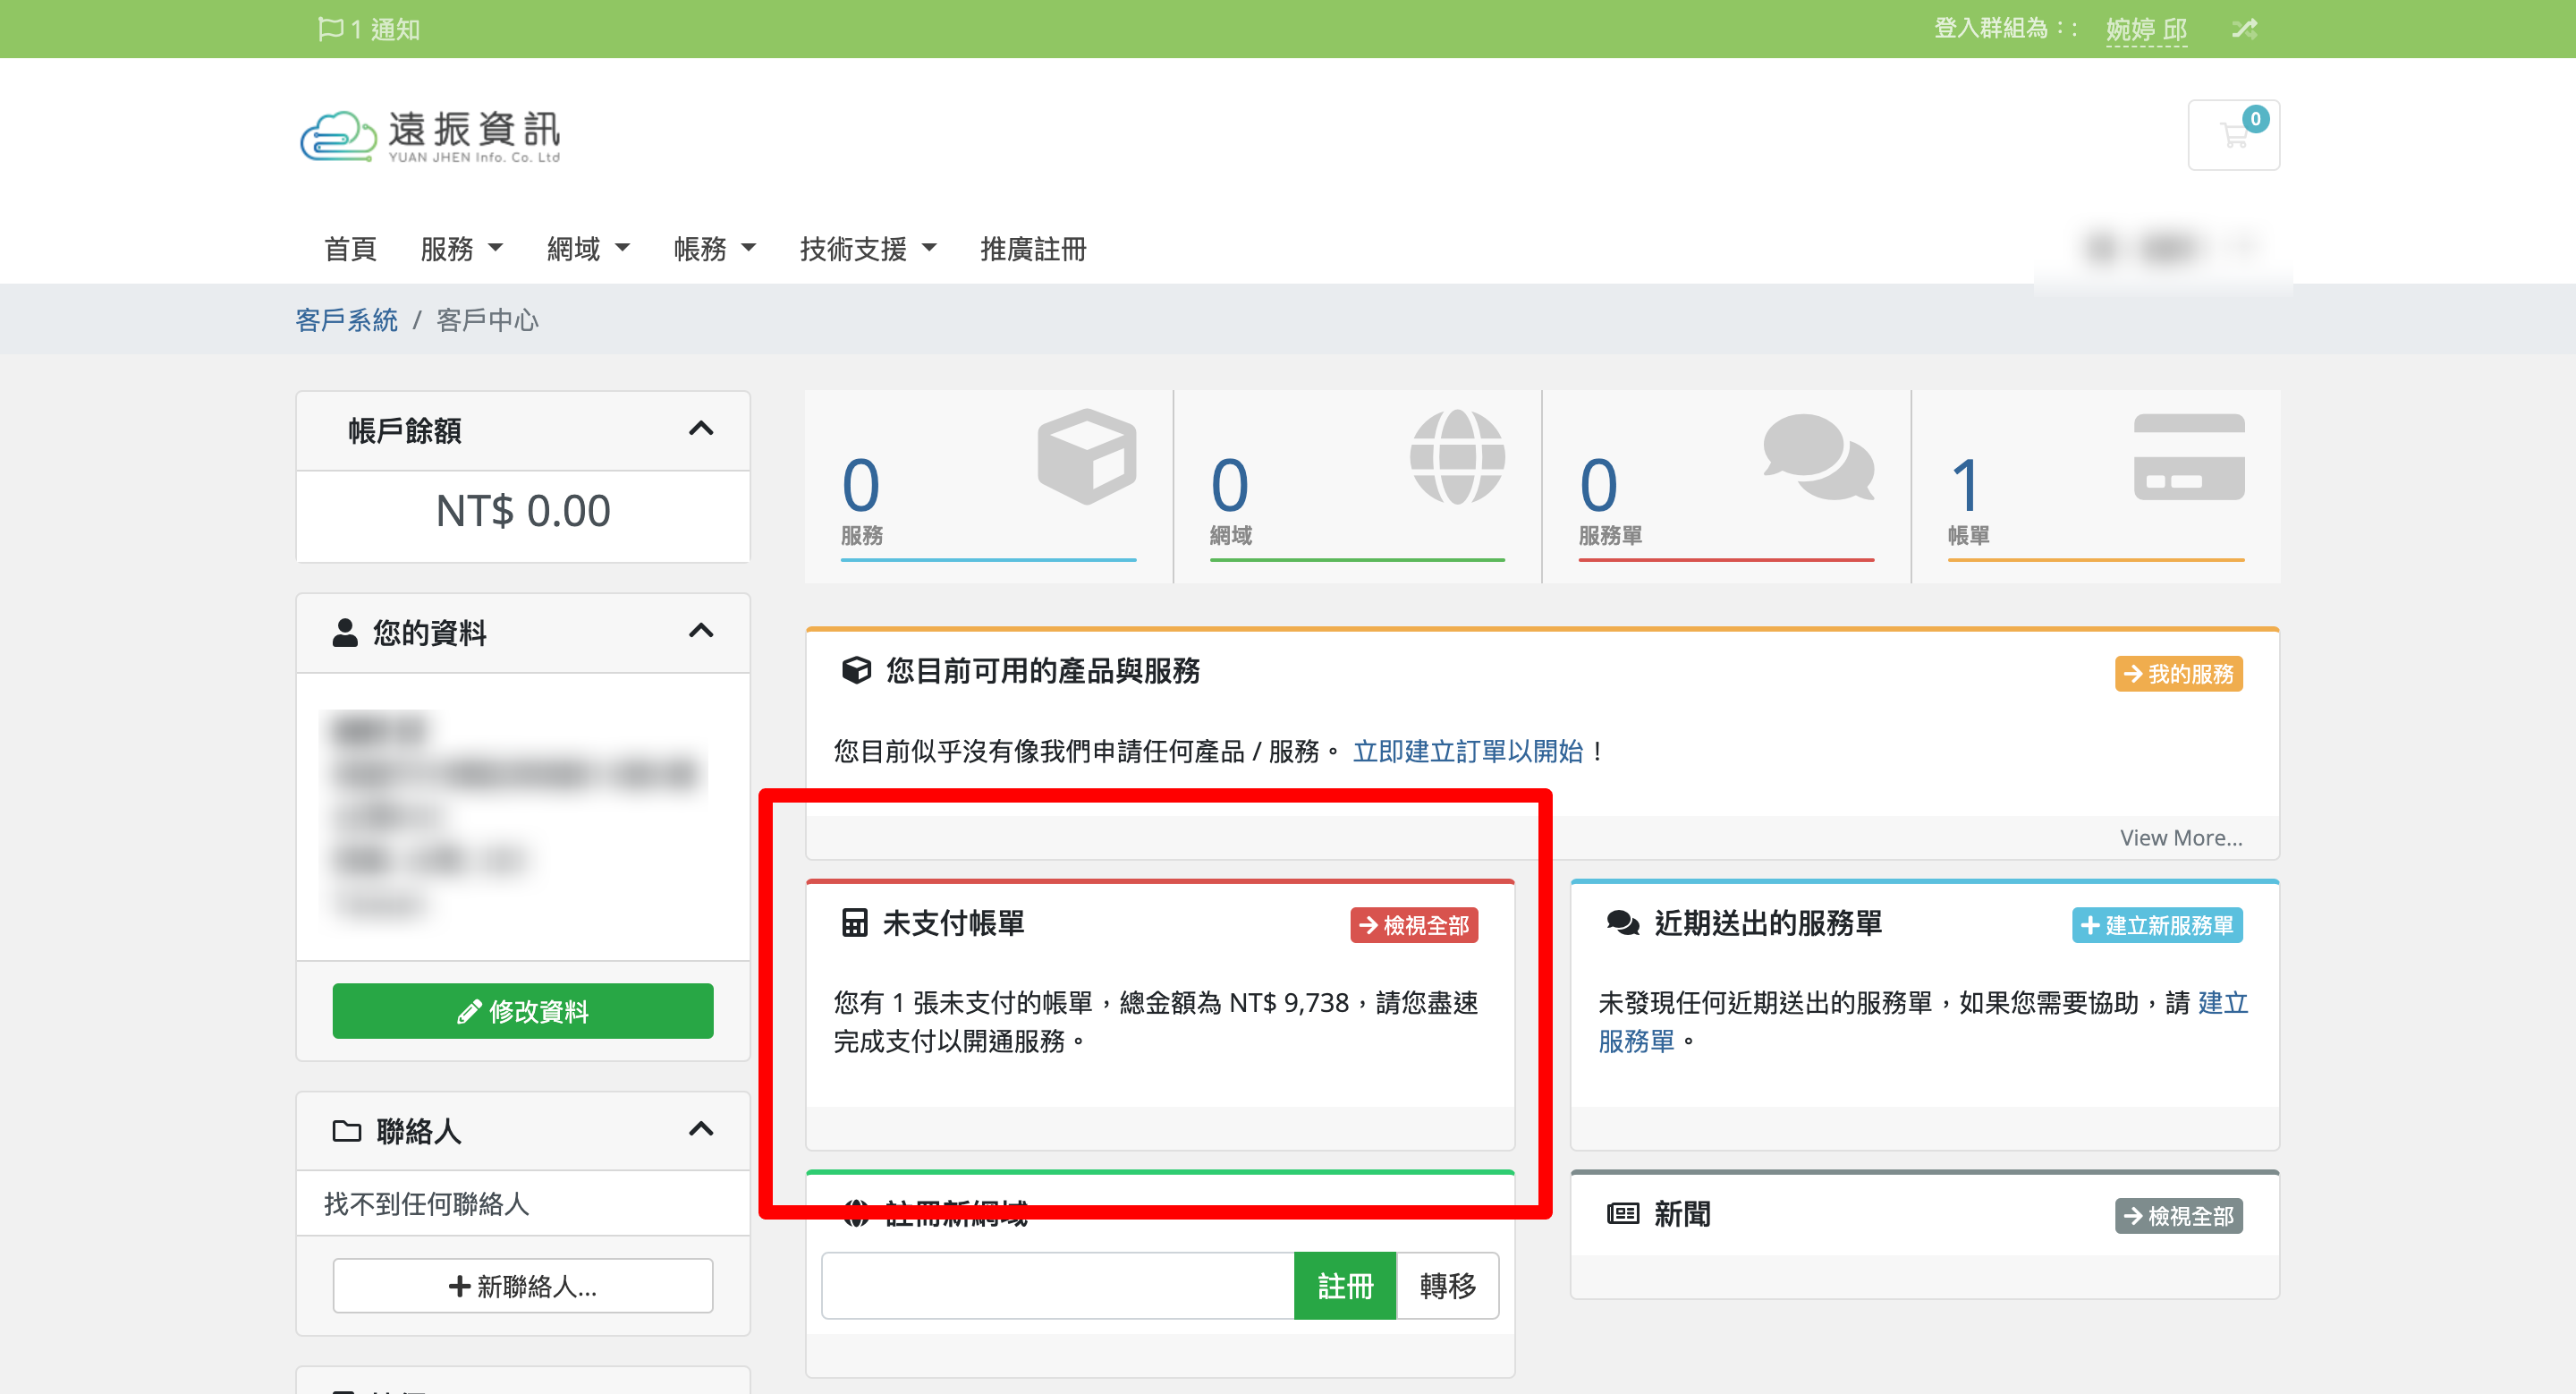This screenshot has width=2576, height=1394.
Task: Click the 帳單 credit card icon
Action: coord(2188,456)
